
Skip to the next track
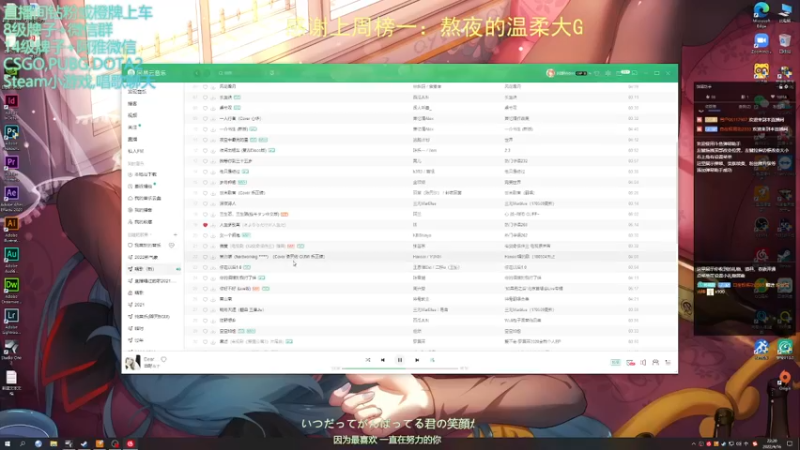(417, 360)
